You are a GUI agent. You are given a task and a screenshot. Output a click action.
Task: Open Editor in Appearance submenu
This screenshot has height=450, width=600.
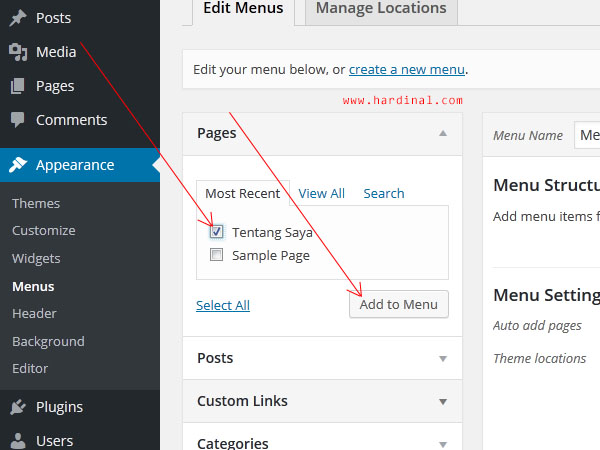point(30,369)
